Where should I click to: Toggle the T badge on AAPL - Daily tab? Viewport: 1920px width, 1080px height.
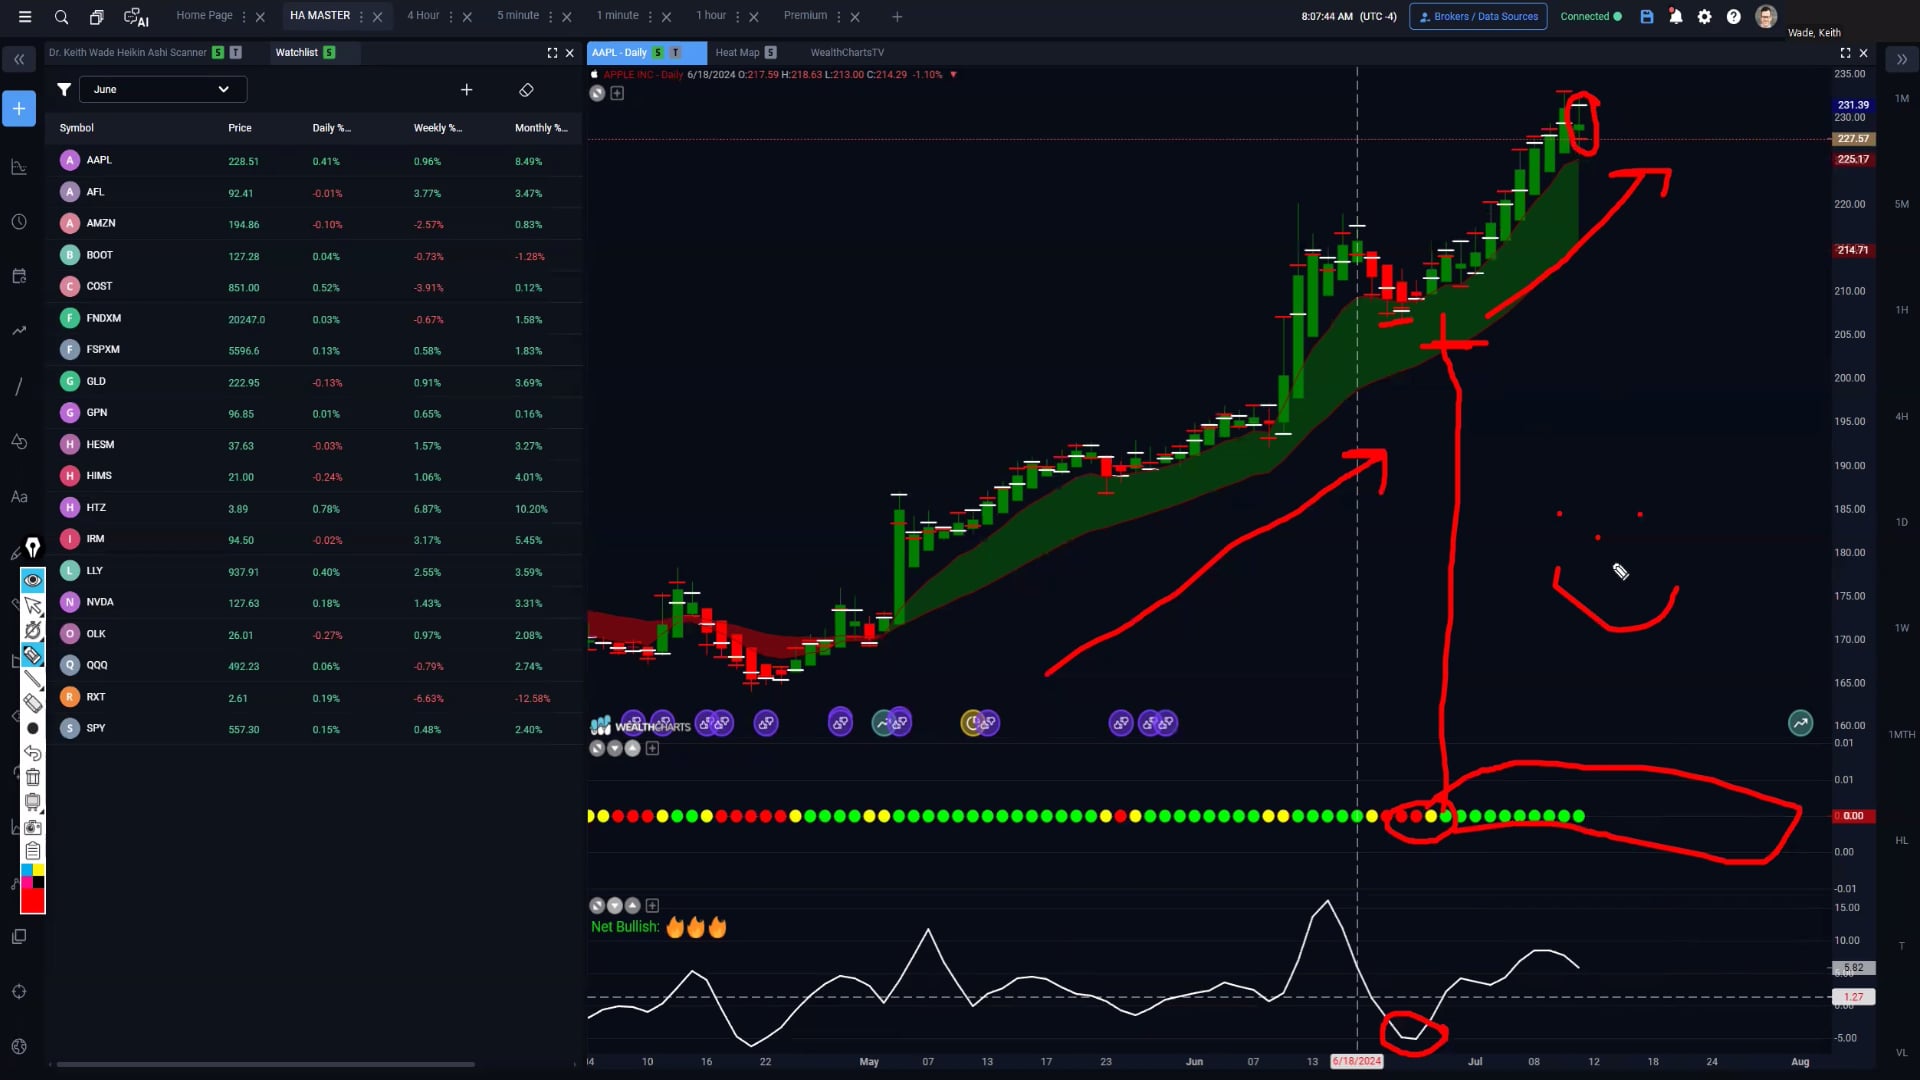(x=675, y=53)
